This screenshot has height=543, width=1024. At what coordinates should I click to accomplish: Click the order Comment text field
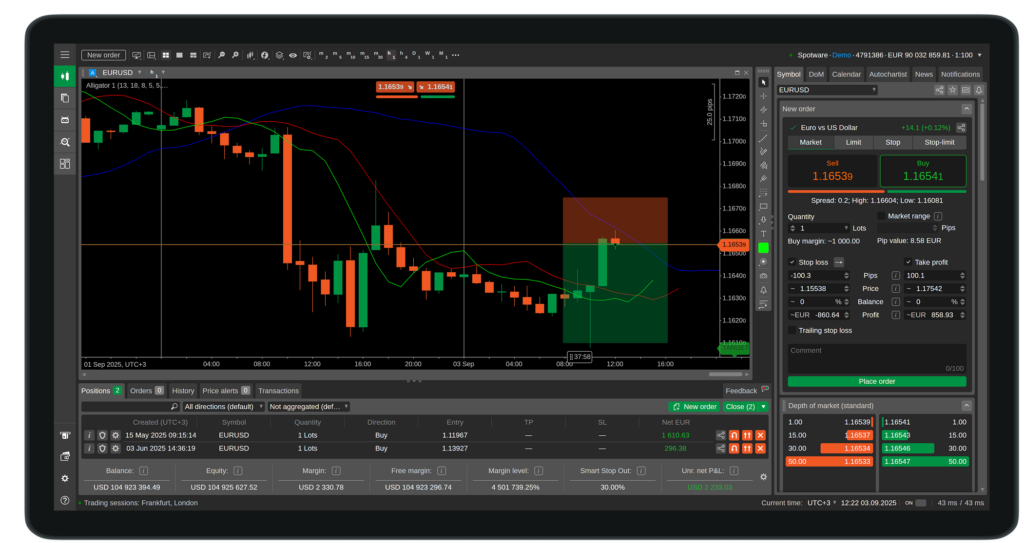[876, 355]
